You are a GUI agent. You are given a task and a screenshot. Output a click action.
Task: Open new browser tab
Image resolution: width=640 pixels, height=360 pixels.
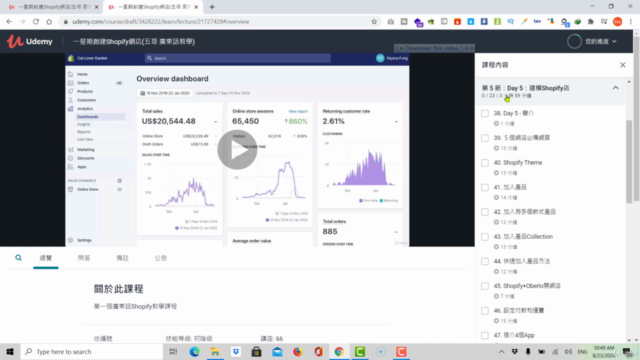(212, 7)
